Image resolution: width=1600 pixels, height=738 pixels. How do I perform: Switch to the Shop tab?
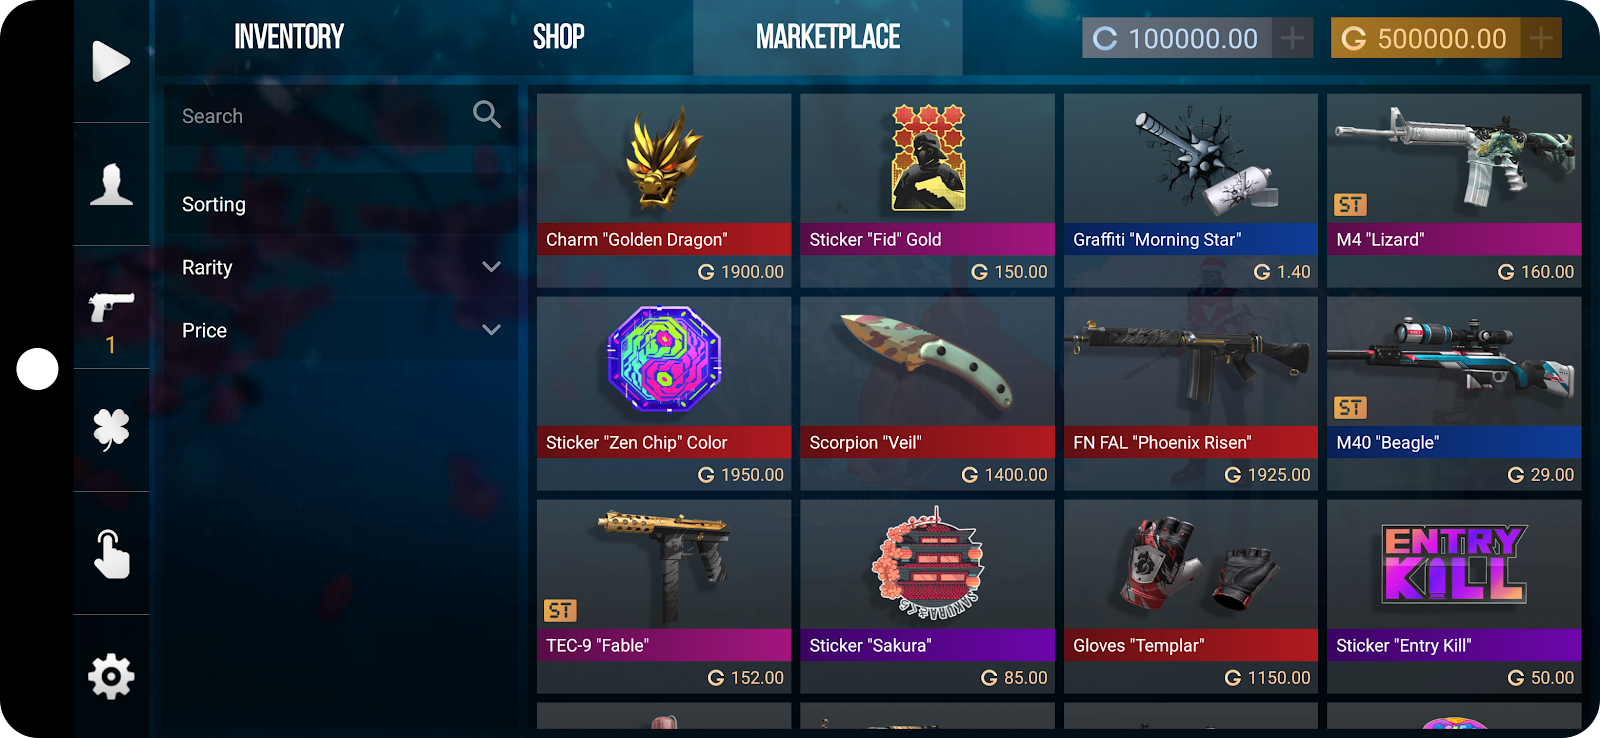click(558, 37)
